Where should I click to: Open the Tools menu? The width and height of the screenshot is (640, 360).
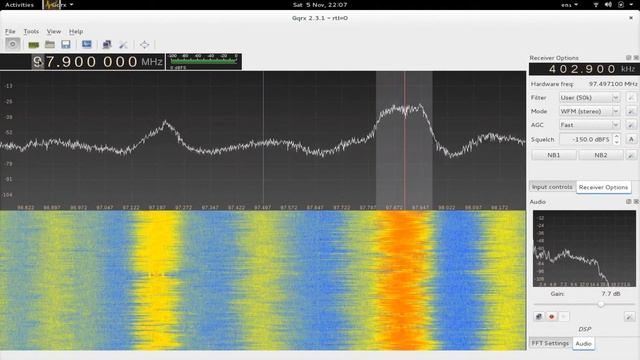(x=31, y=31)
